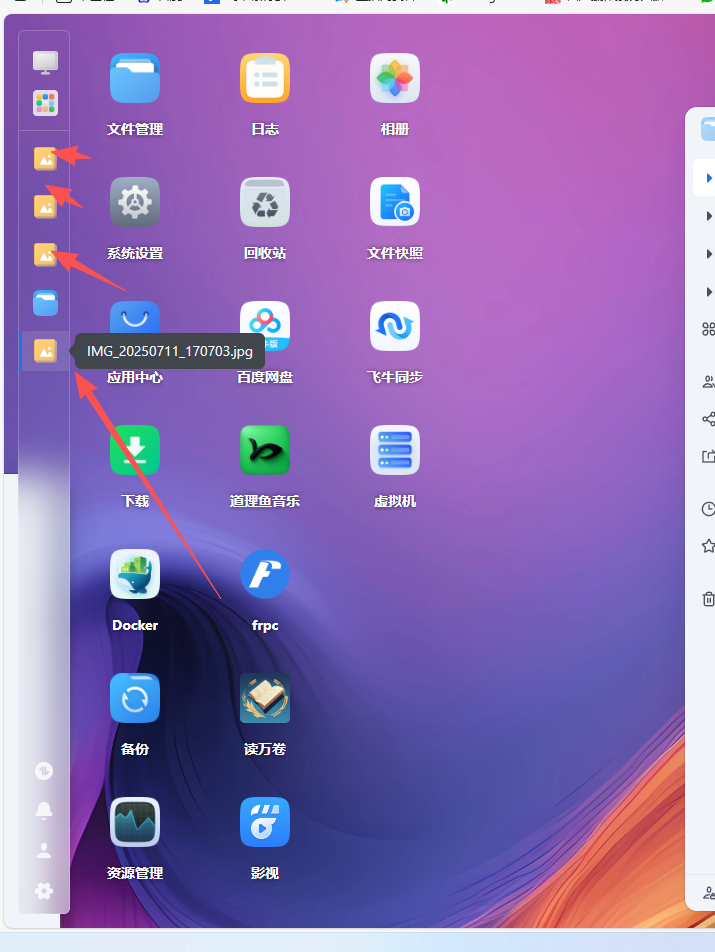Launch the Docker app
715x952 pixels.
[135, 574]
